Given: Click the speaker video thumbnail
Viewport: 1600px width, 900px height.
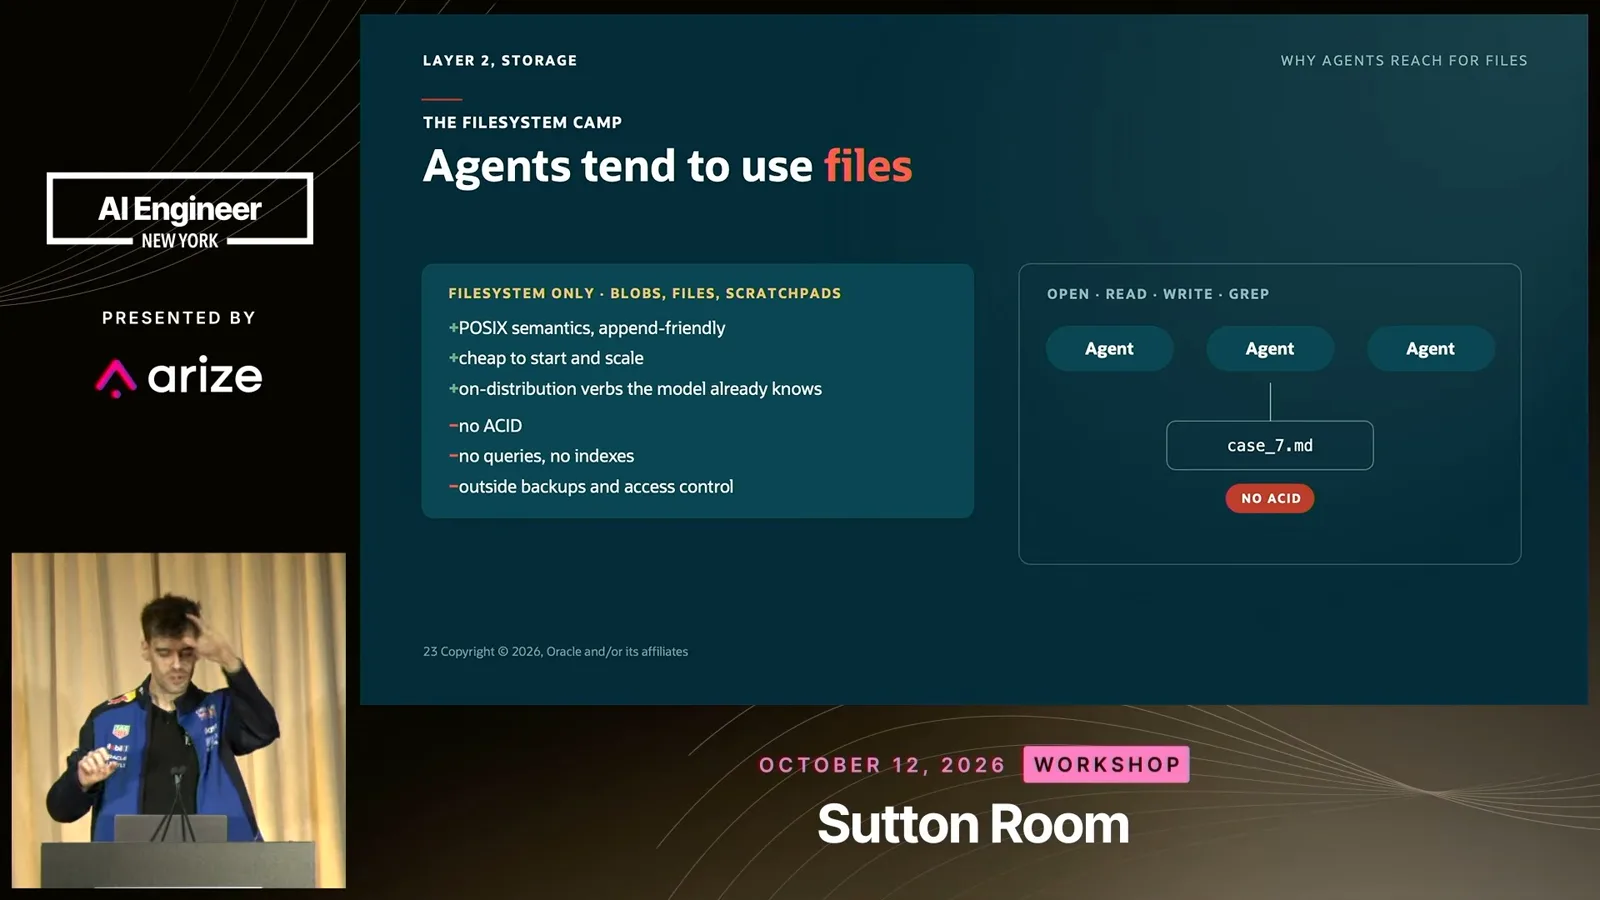Looking at the screenshot, I should click(179, 720).
